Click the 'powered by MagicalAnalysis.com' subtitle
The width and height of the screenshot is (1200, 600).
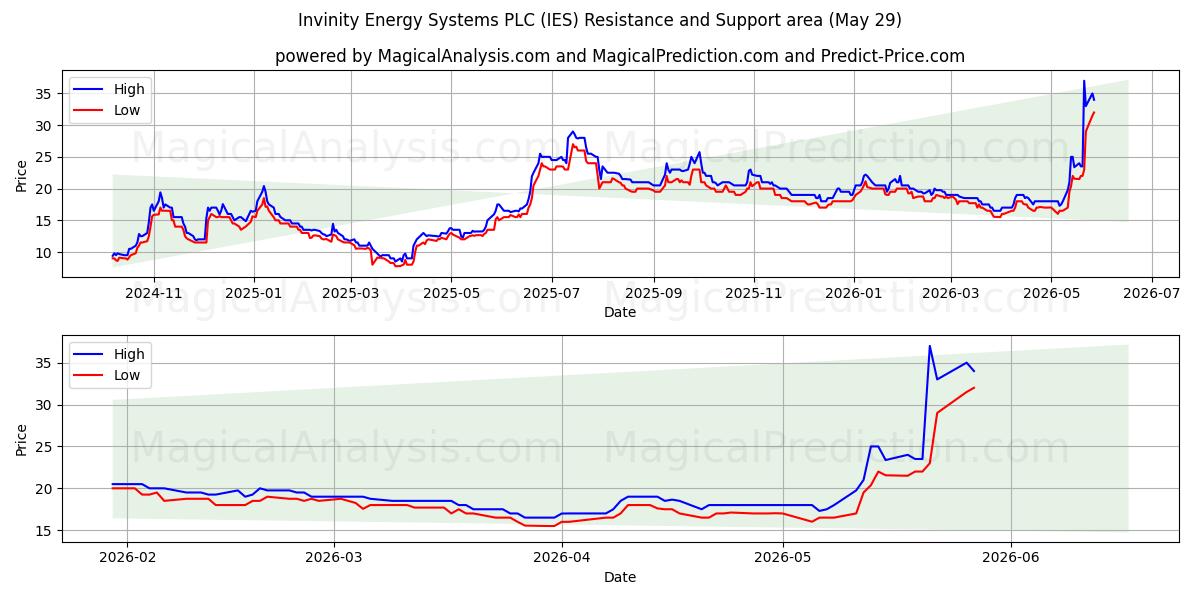click(620, 56)
